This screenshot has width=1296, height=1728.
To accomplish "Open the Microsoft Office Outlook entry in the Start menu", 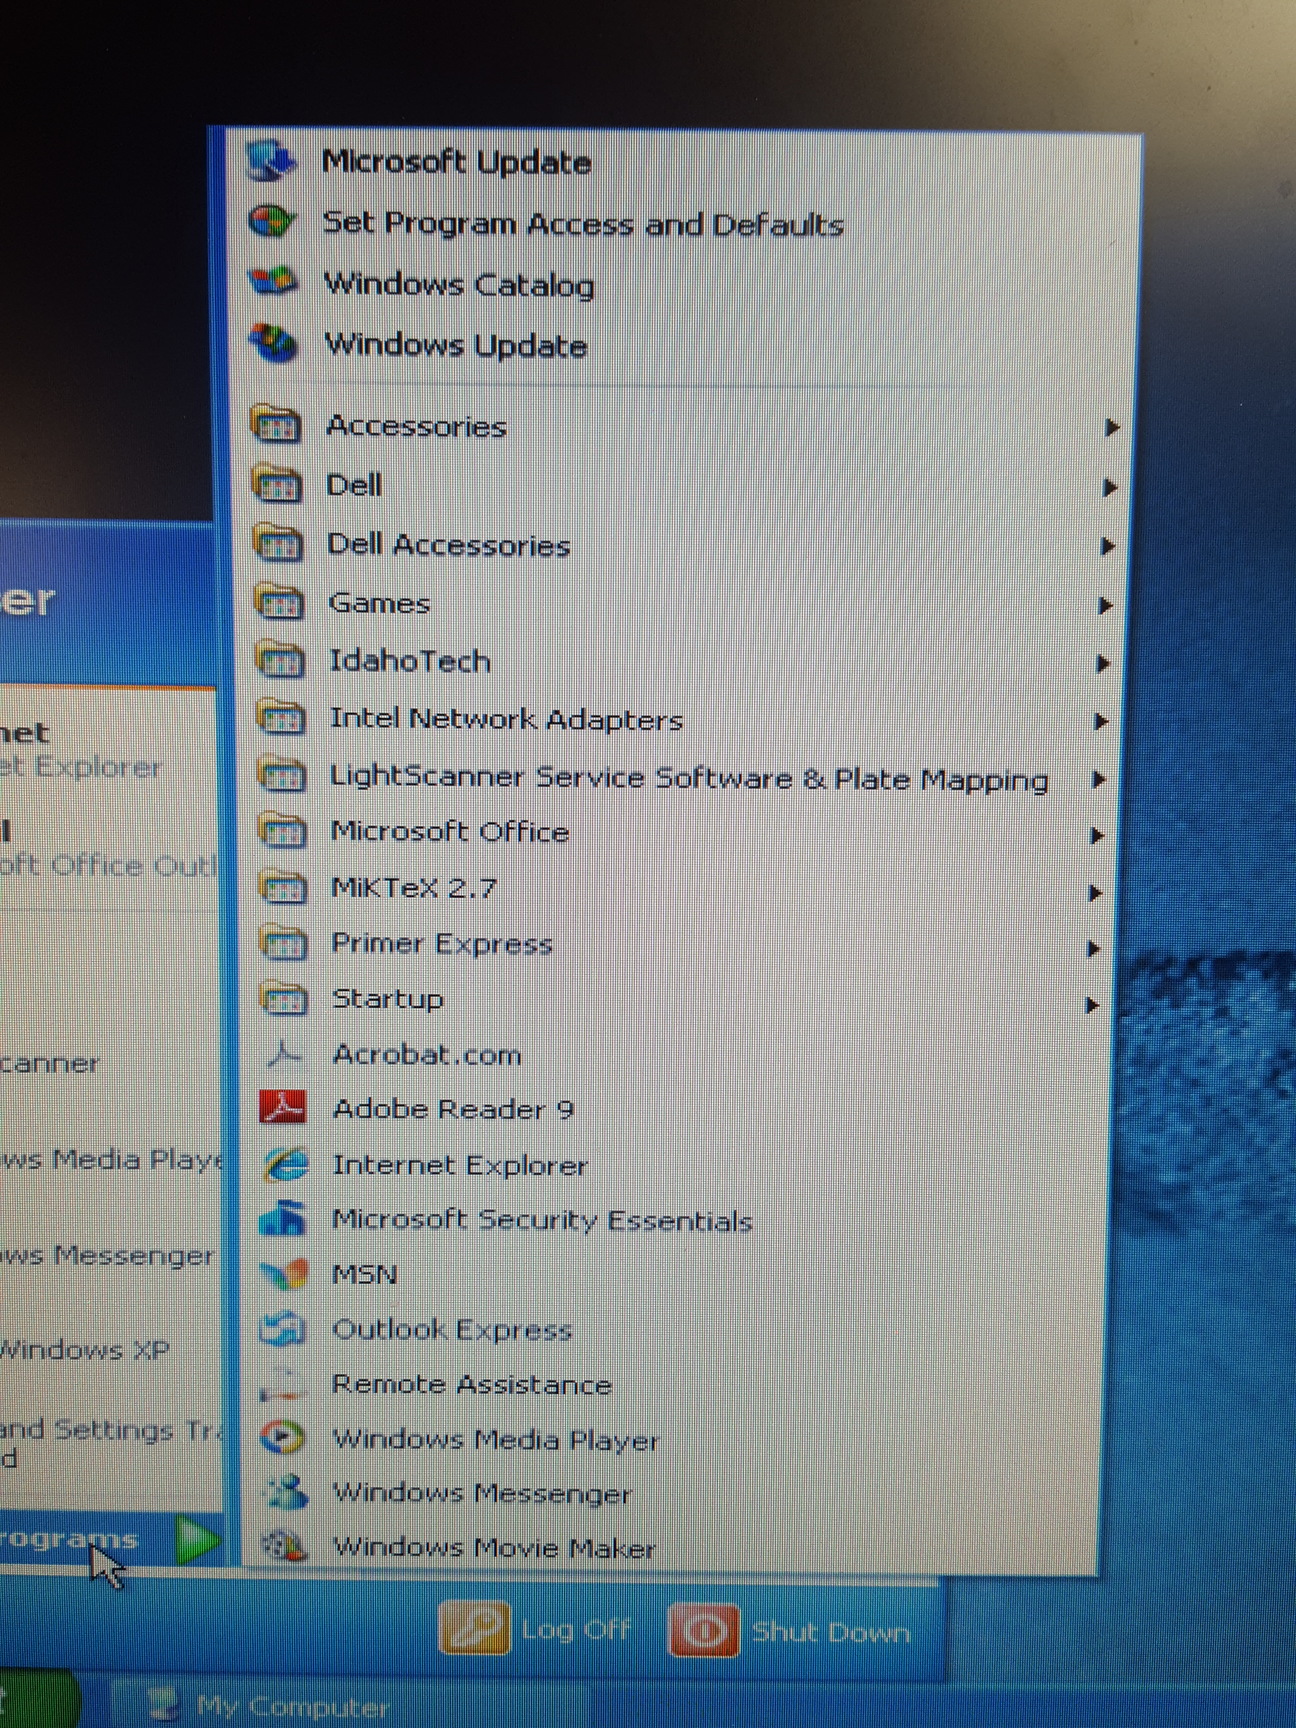I will click(x=107, y=849).
